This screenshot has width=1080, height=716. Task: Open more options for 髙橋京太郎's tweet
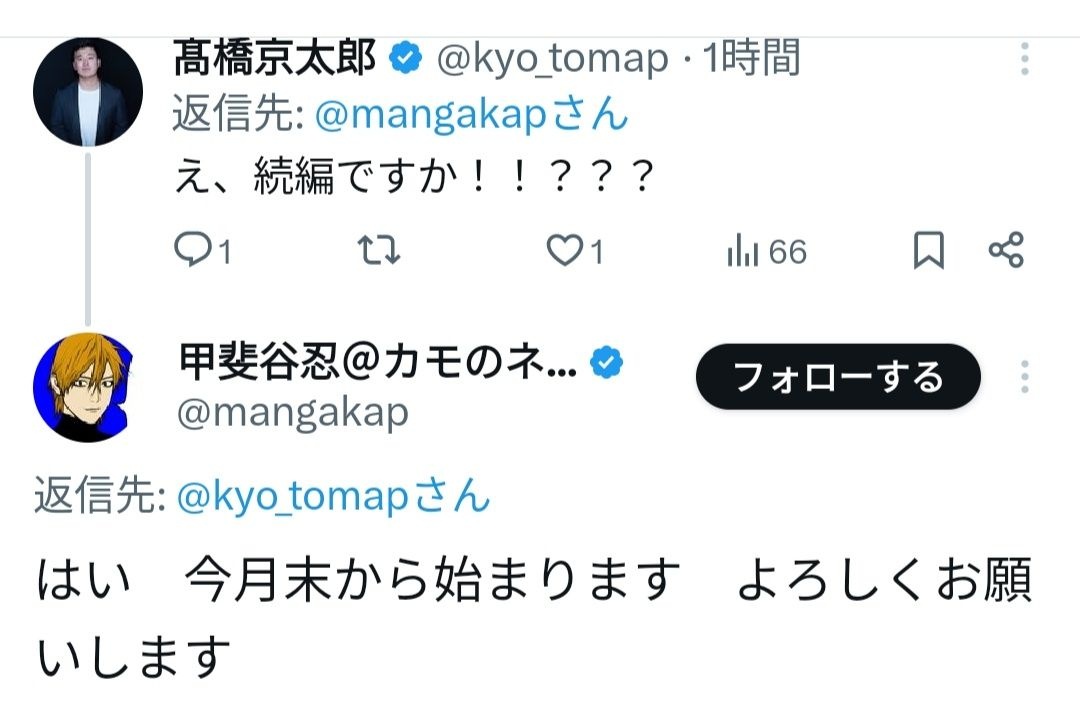point(1025,59)
